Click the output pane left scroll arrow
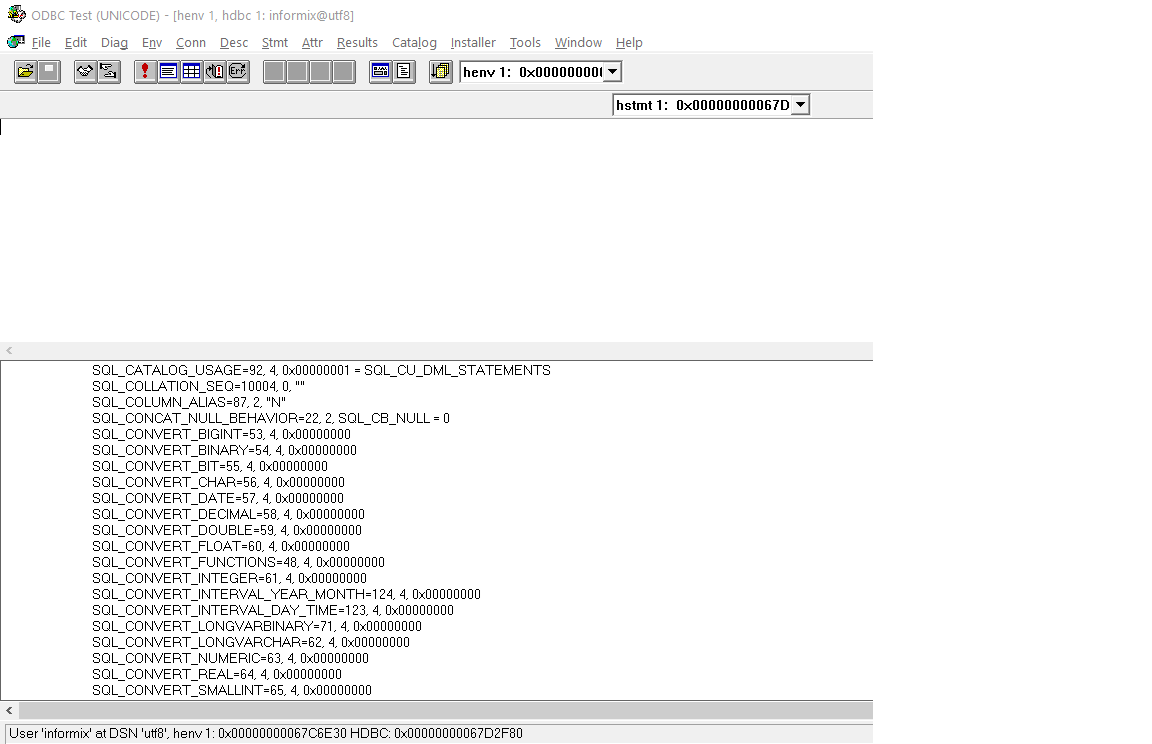The image size is (1152, 744). coord(9,710)
